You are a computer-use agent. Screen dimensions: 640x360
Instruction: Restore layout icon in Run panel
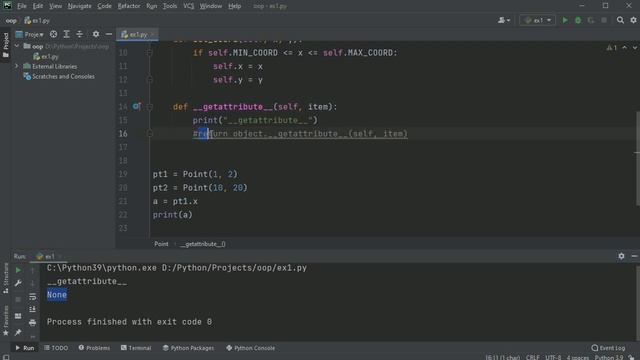18,316
